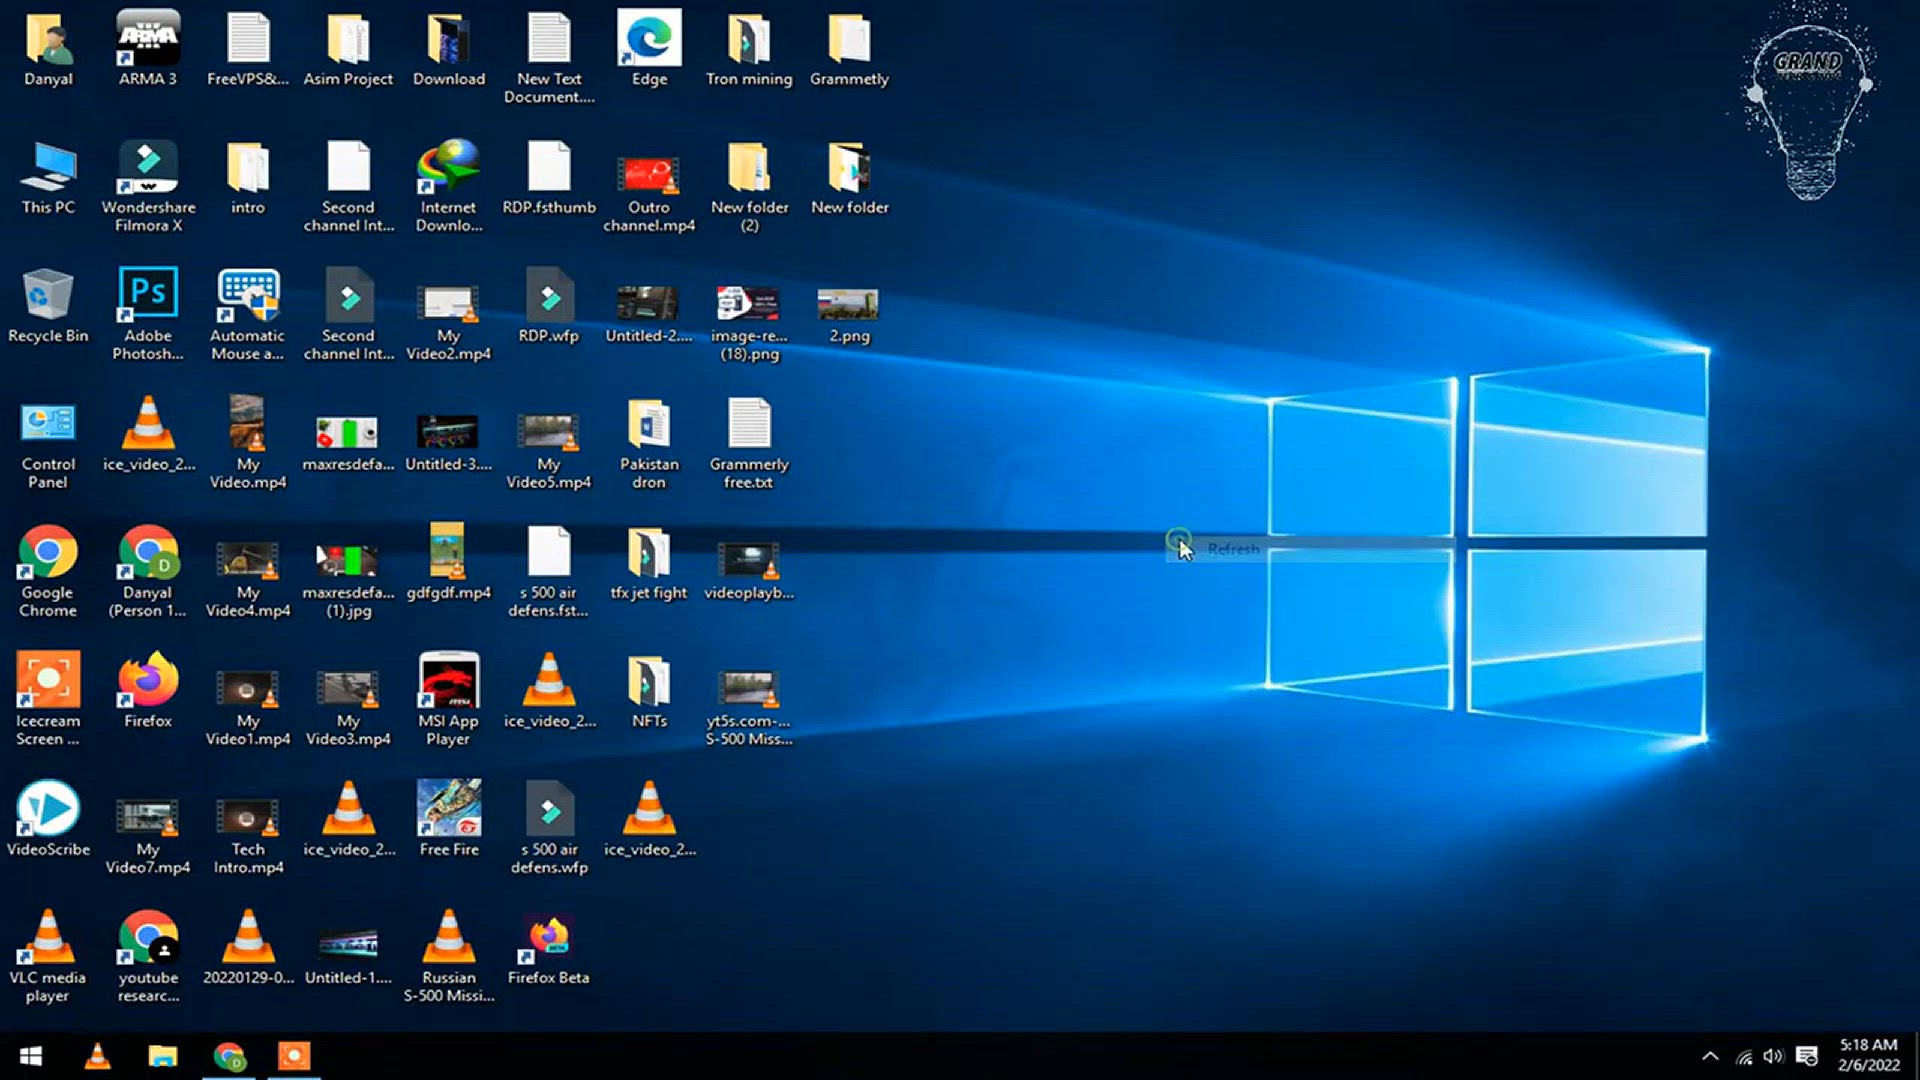Launch Firefox from desktop
The height and width of the screenshot is (1080, 1920).
pos(148,691)
